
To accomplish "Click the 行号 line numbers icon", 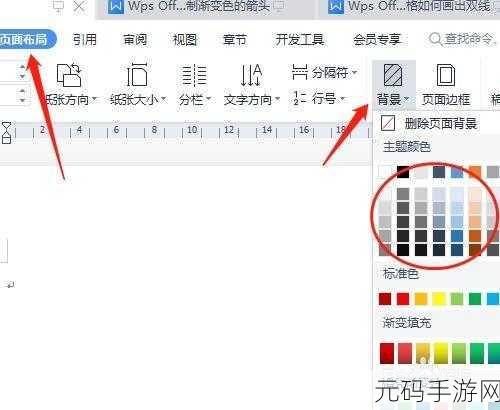I will (x=300, y=99).
